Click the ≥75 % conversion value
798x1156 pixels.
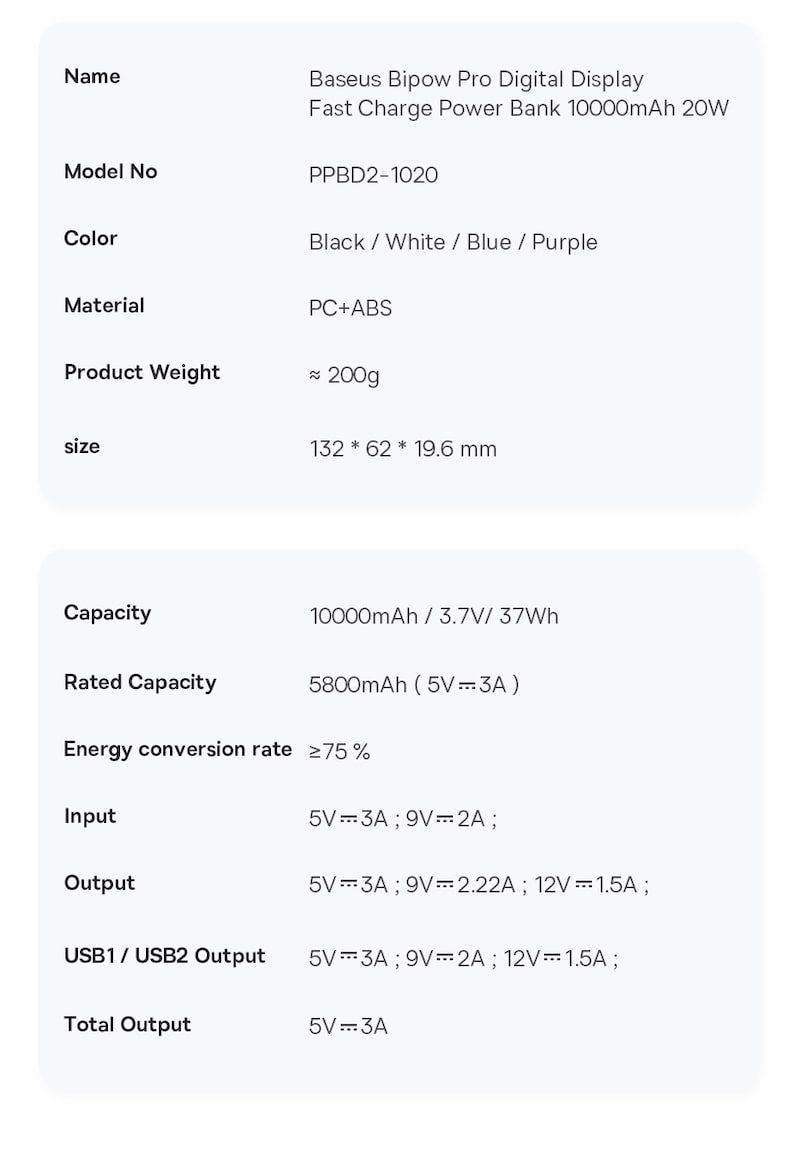[x=339, y=751]
